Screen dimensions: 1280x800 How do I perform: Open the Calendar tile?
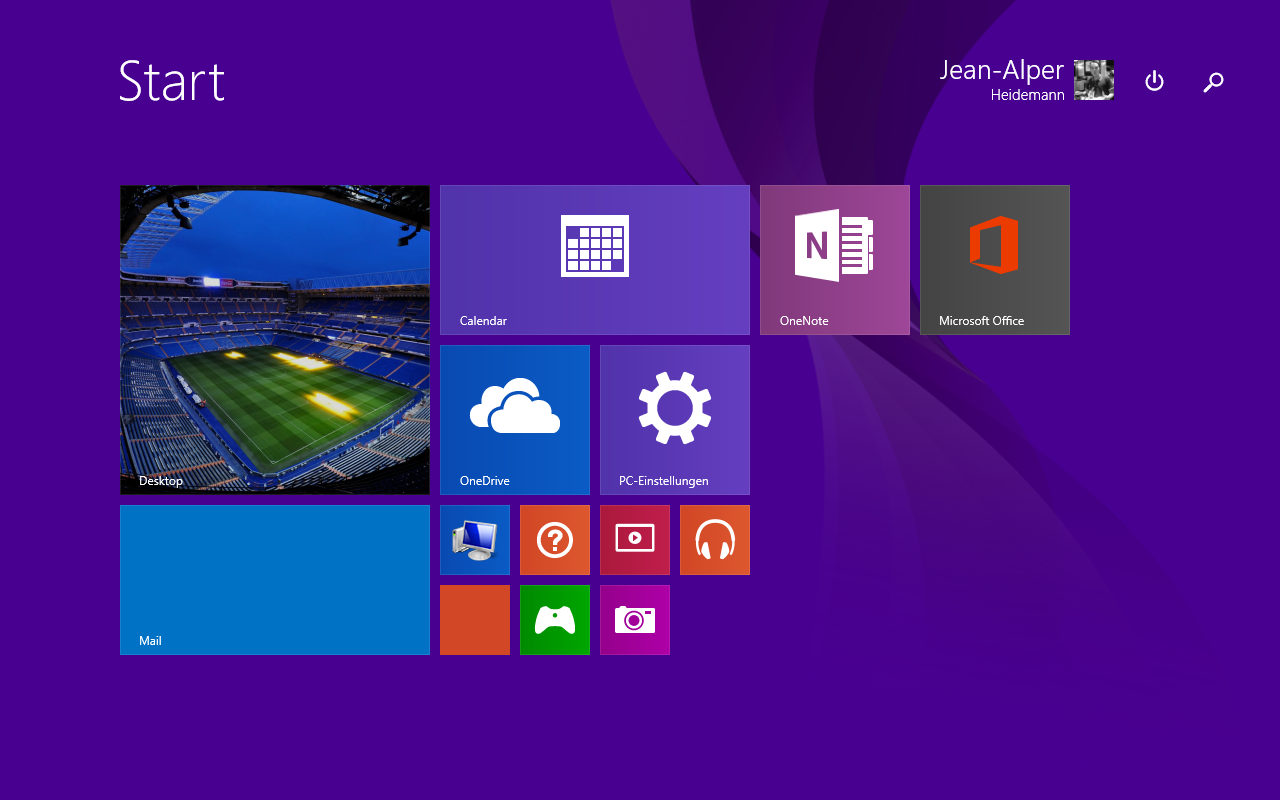pyautogui.click(x=595, y=260)
